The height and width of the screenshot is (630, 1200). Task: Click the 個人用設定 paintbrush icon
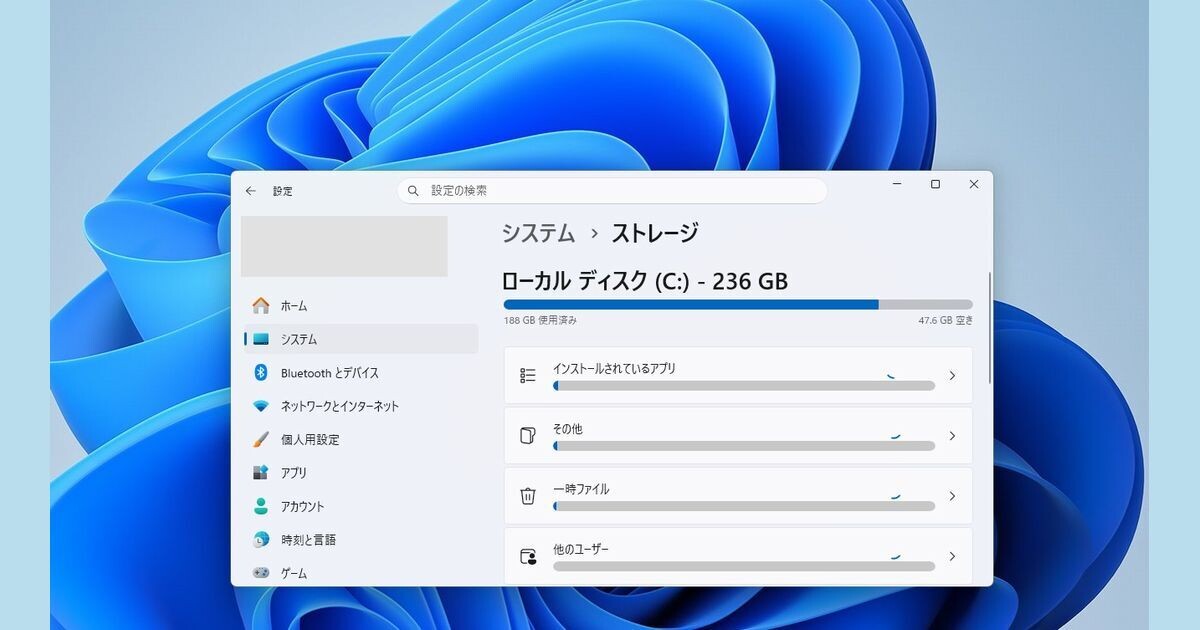[x=261, y=439]
